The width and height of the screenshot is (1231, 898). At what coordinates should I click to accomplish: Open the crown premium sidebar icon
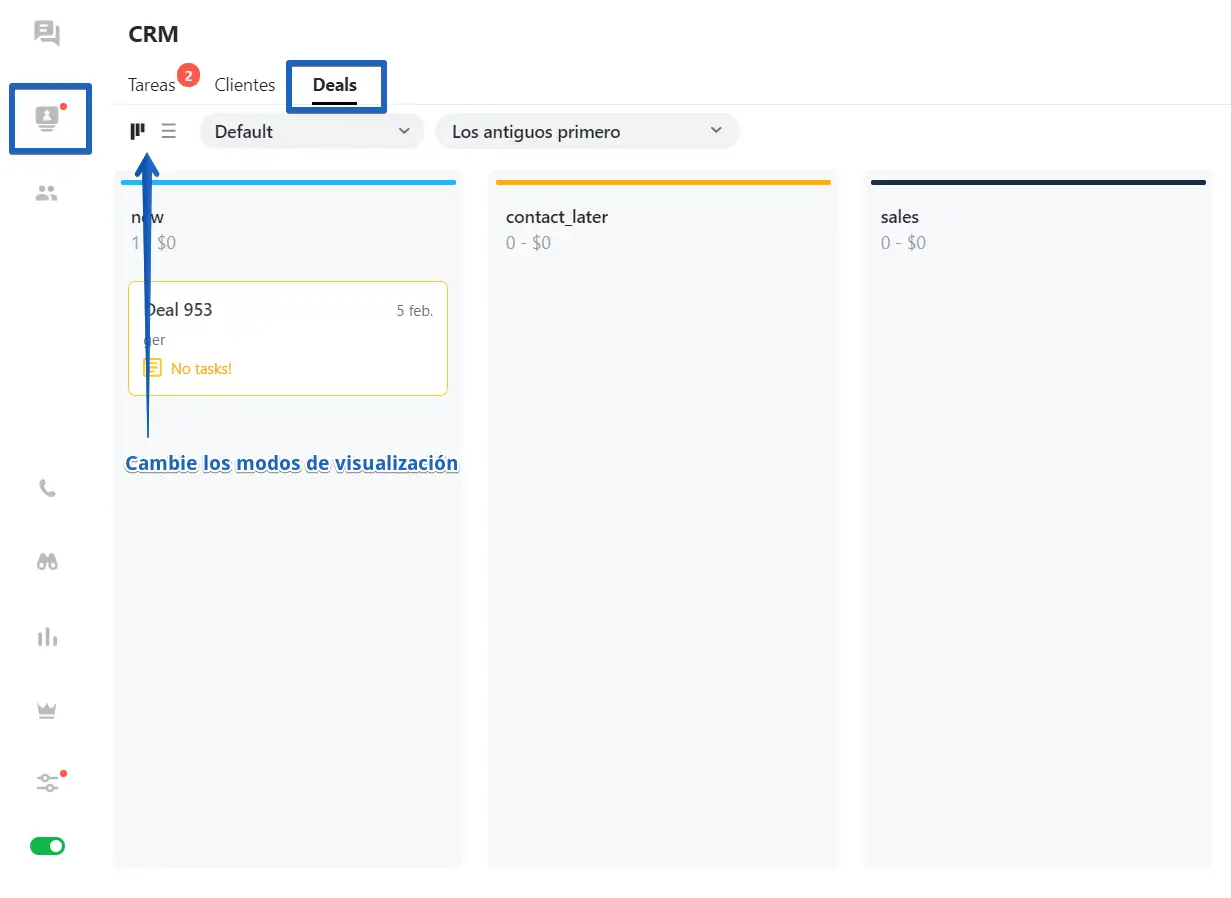pyautogui.click(x=47, y=711)
